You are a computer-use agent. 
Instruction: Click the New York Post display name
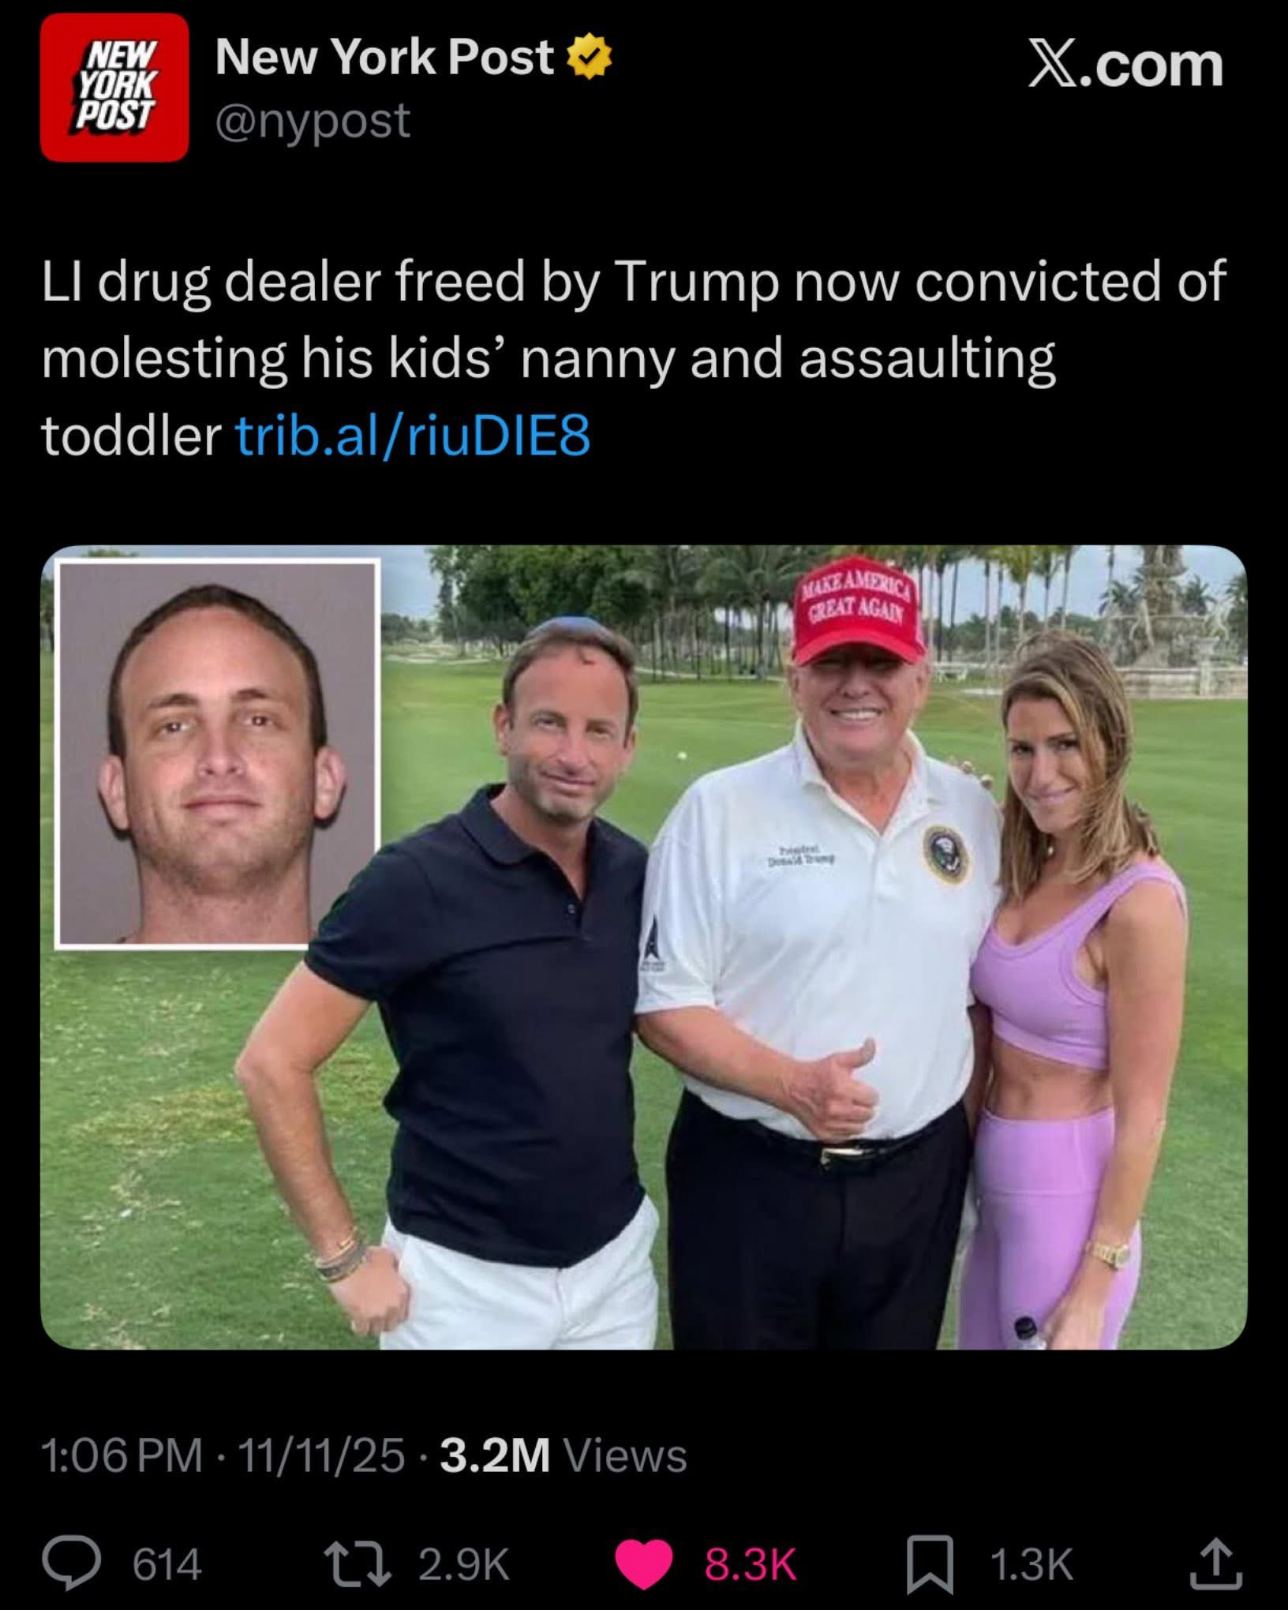(x=384, y=57)
